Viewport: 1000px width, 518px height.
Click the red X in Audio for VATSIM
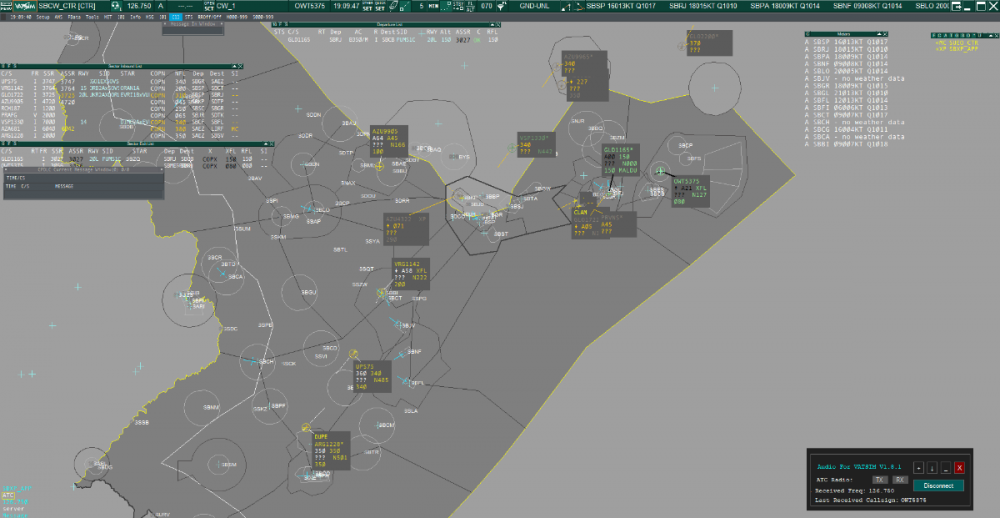point(959,467)
